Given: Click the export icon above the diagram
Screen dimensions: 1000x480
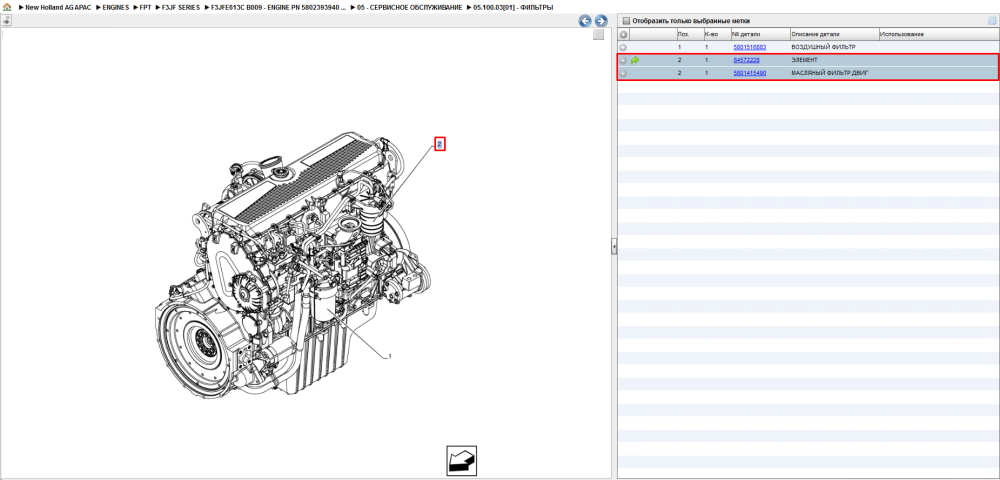Looking at the screenshot, I should 6,20.
